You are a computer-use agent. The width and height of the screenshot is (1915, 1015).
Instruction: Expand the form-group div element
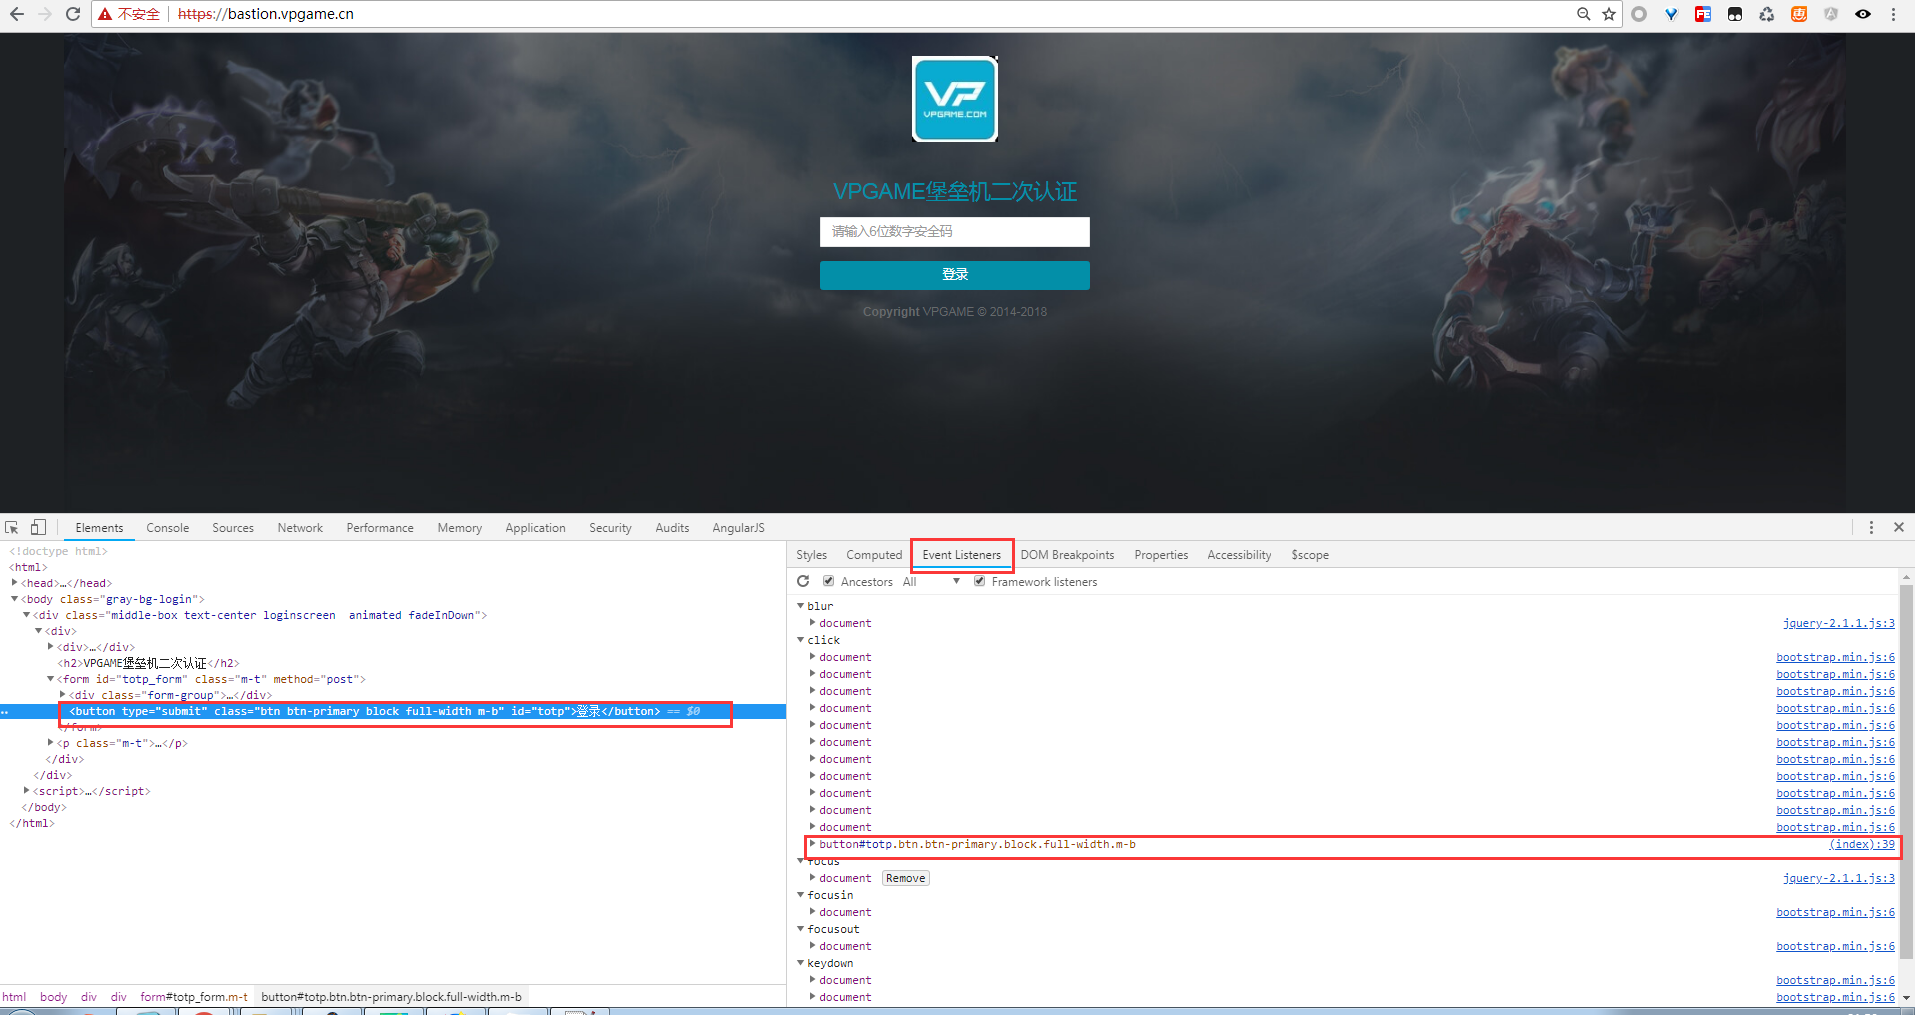point(63,695)
